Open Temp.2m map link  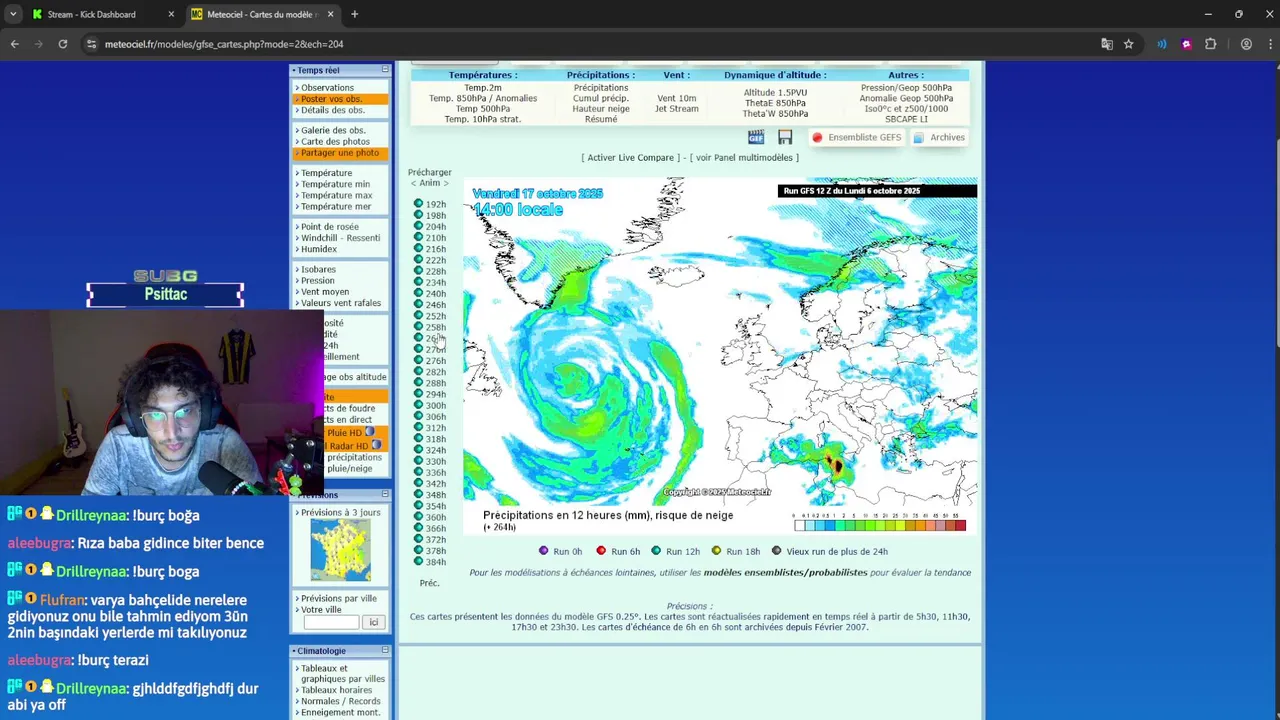(483, 88)
